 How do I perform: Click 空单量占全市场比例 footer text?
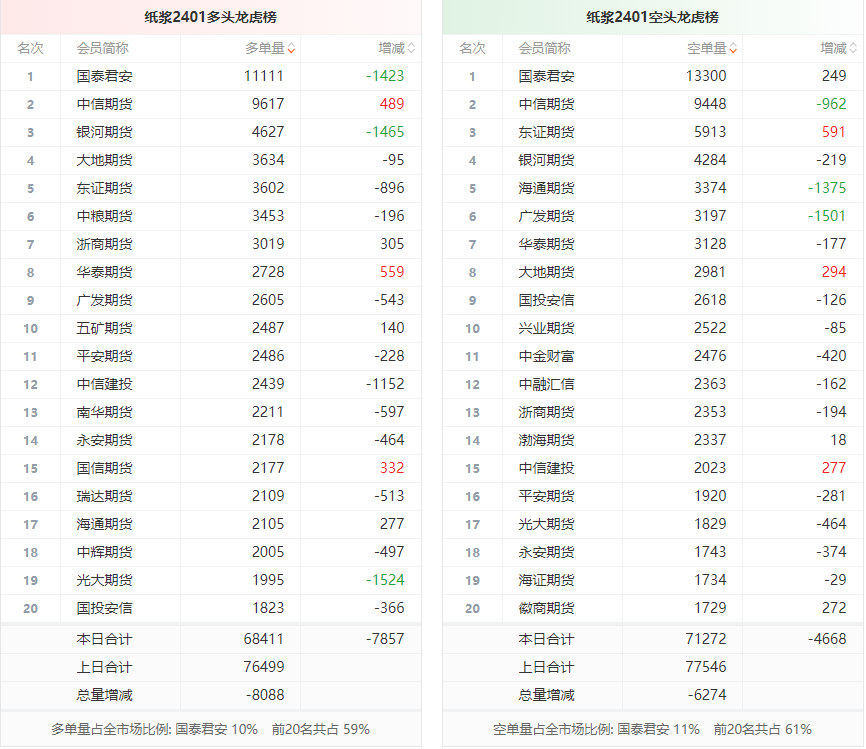point(652,730)
